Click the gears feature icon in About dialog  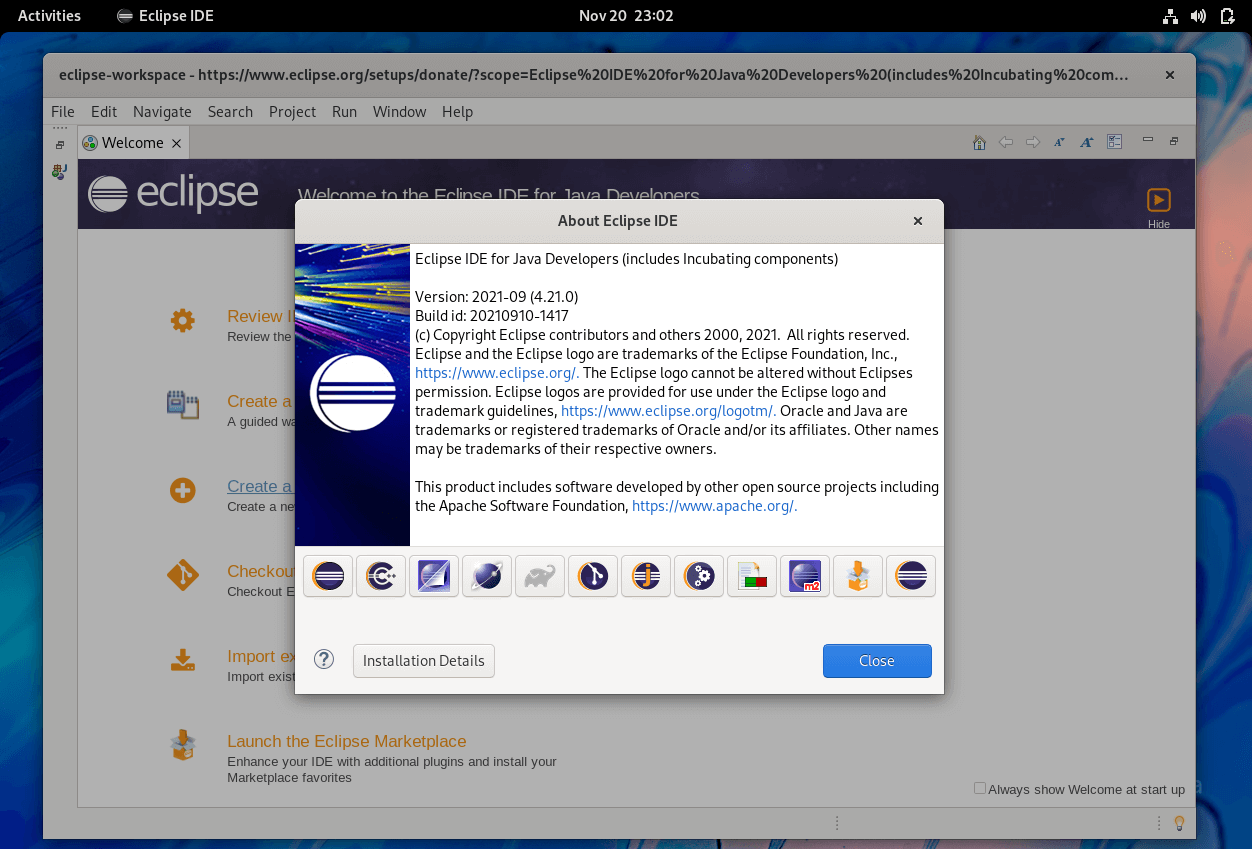699,576
